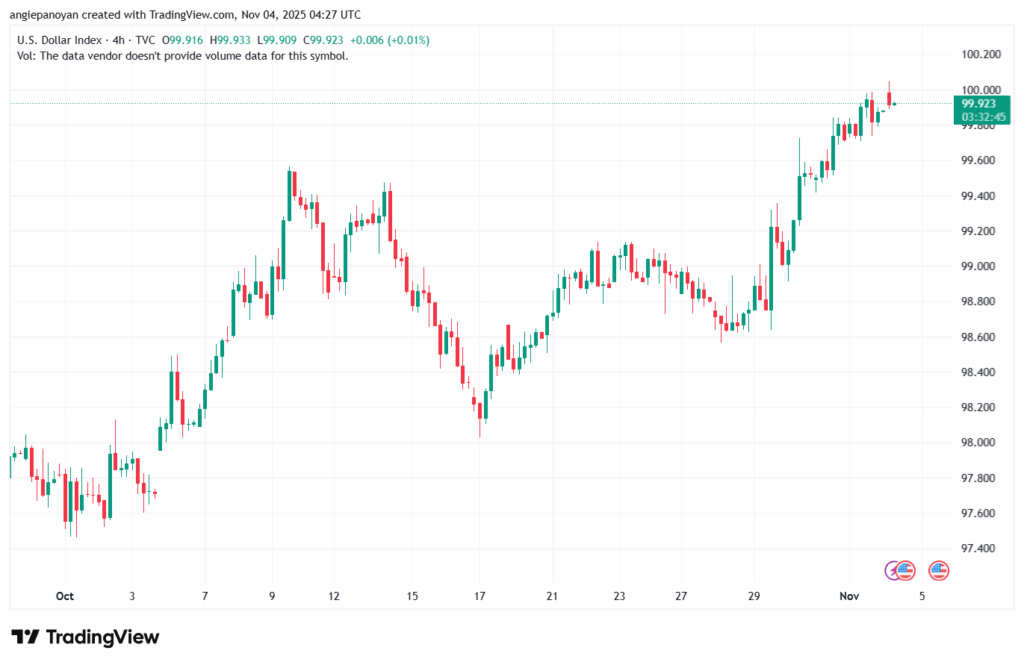Select the Nov label on the time axis
The height and width of the screenshot is (665, 1024).
(x=848, y=596)
